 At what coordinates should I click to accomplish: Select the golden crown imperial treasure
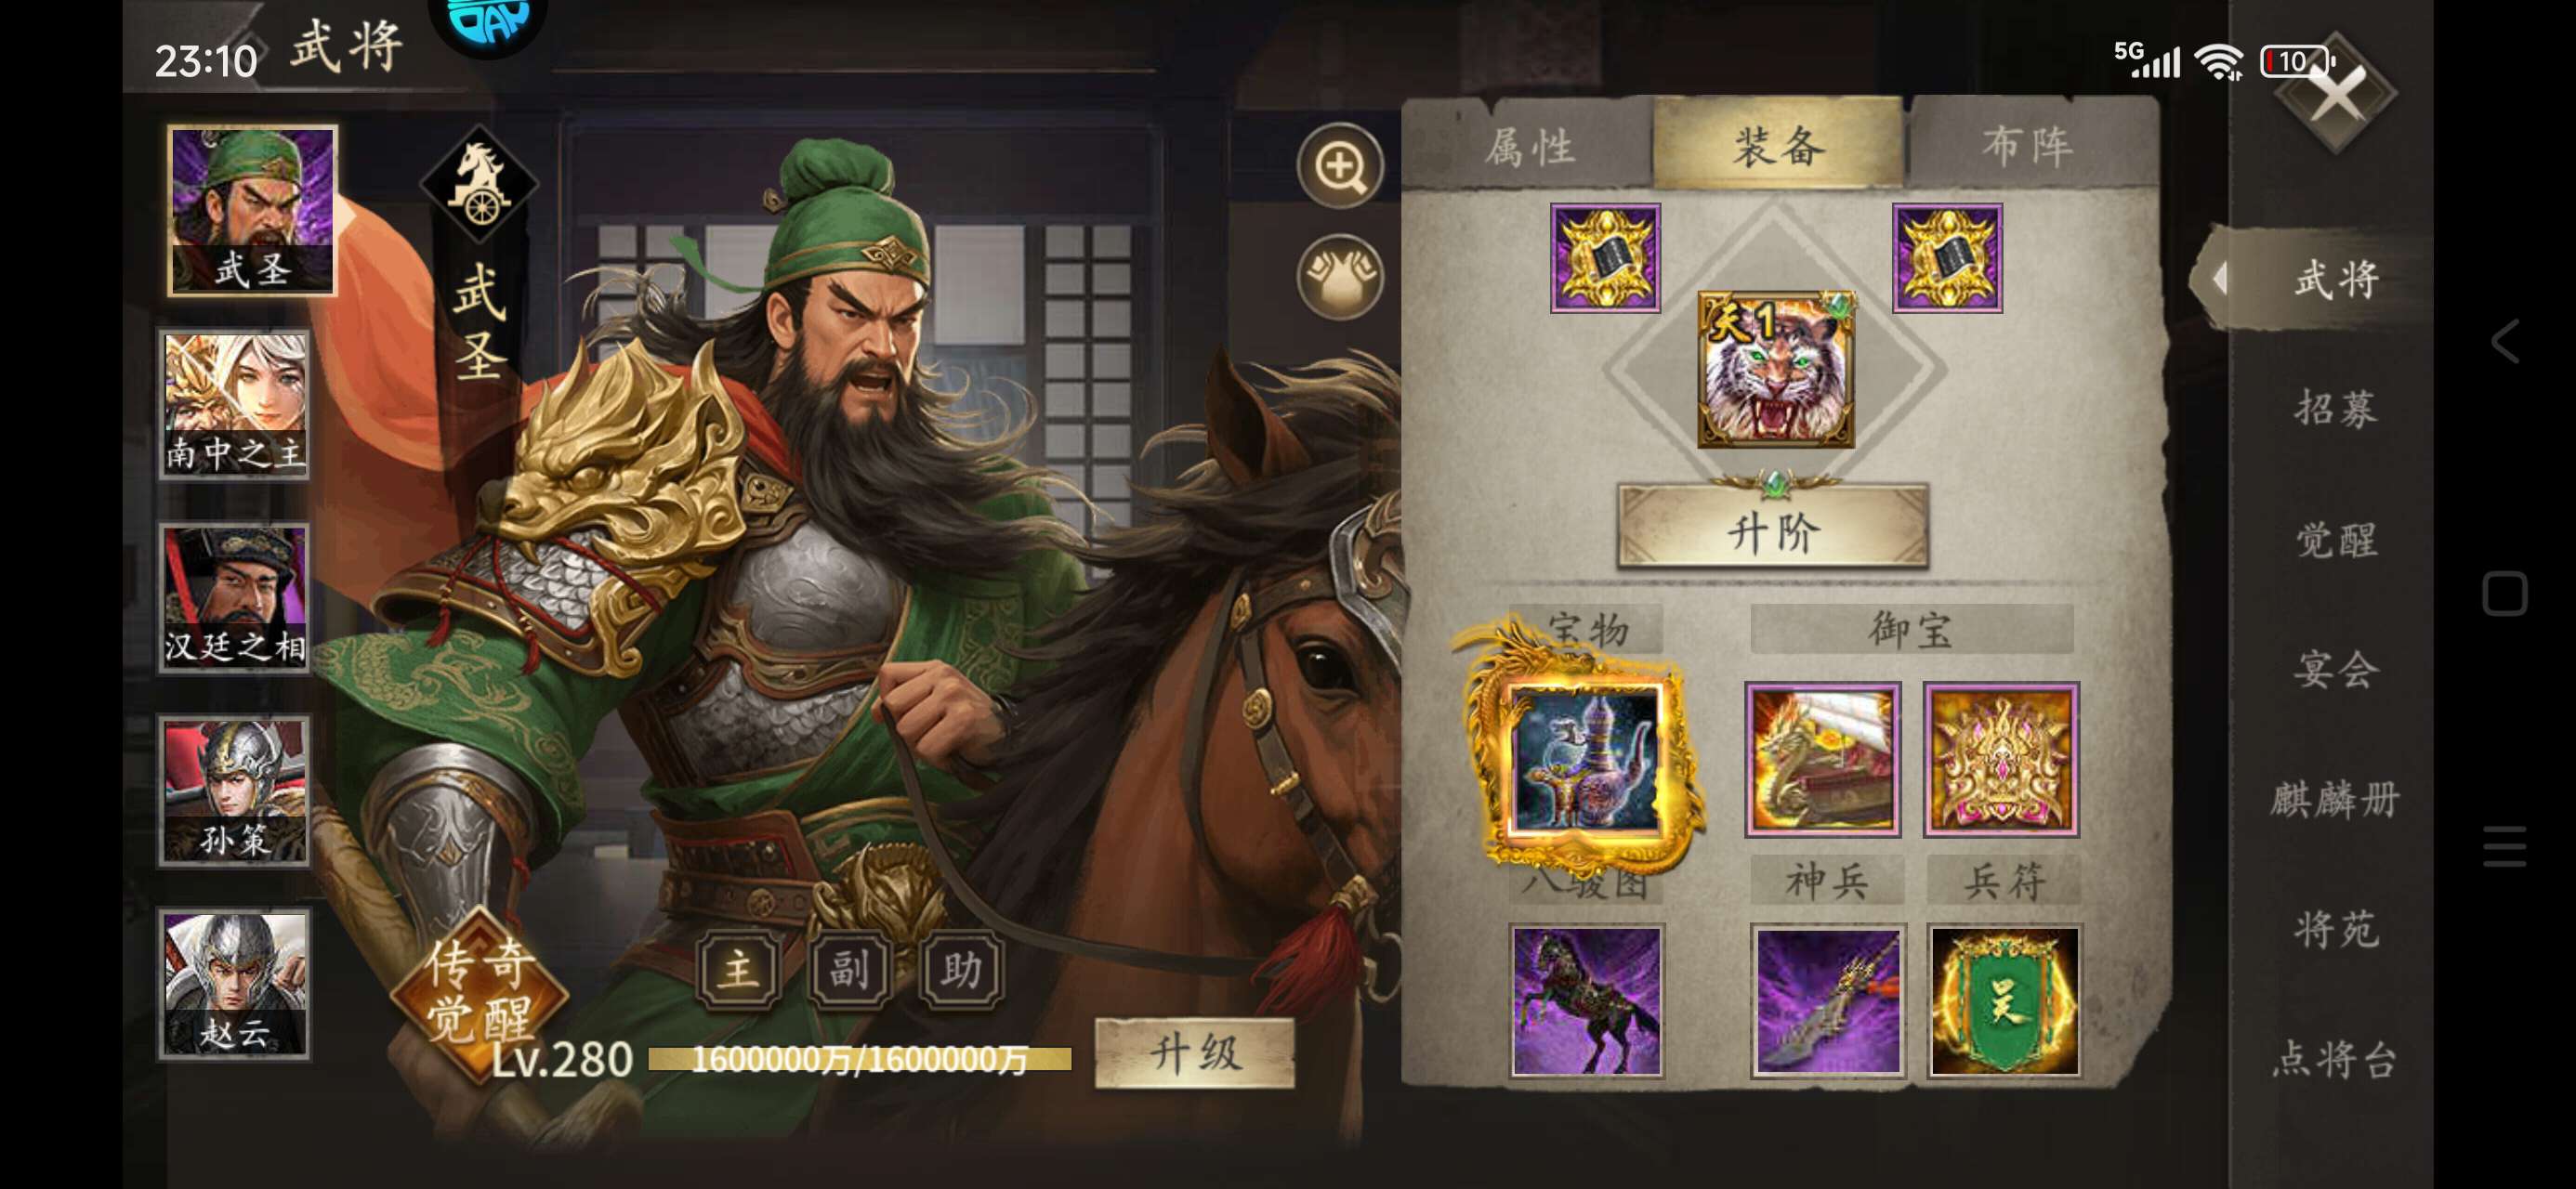point(2001,759)
